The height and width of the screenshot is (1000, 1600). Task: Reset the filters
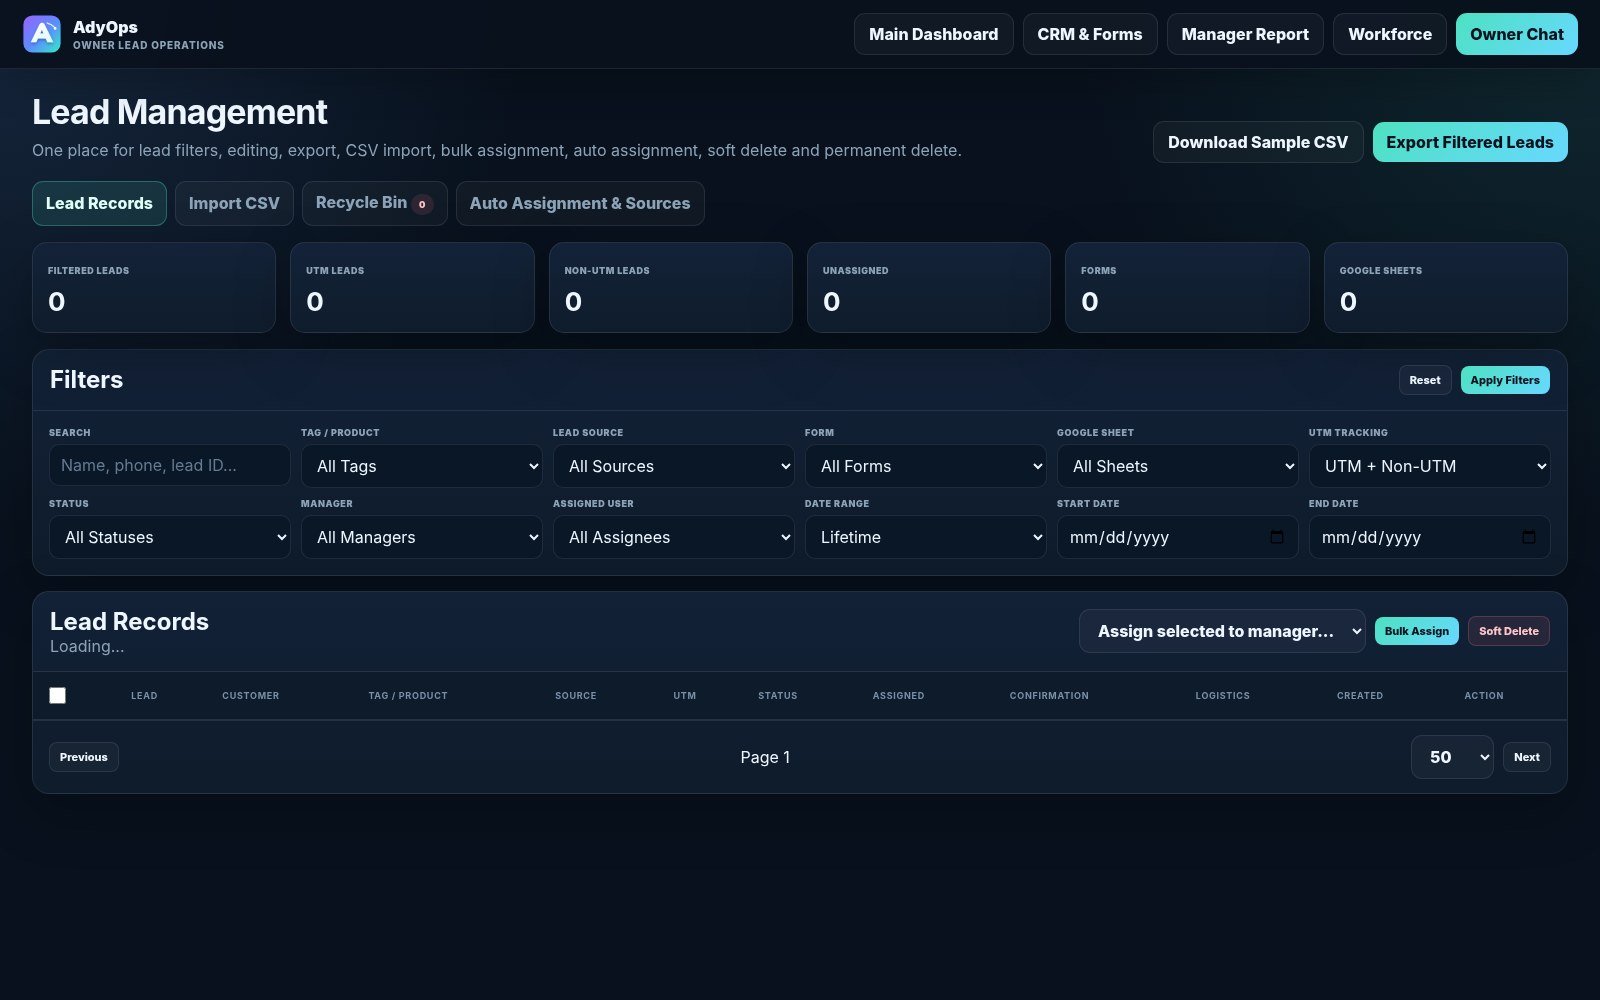(1425, 380)
